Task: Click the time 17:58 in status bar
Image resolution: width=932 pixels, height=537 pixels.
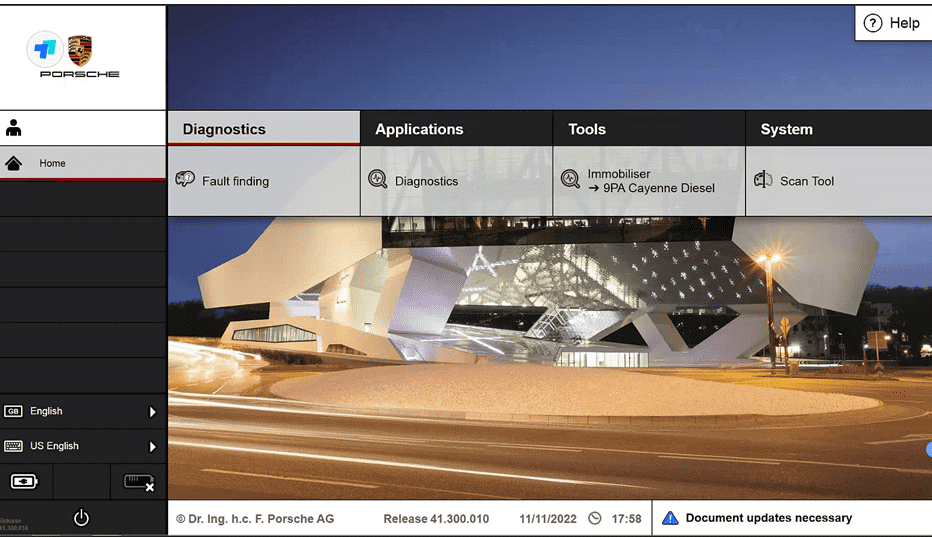Action: [626, 519]
